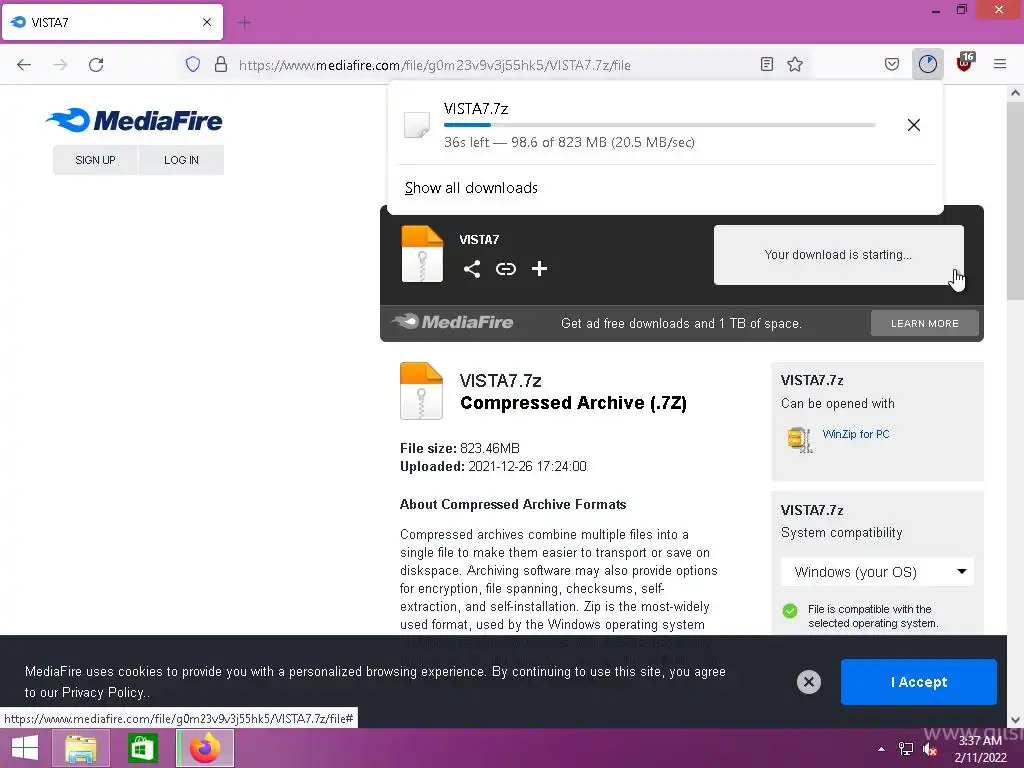Image resolution: width=1024 pixels, height=768 pixels.
Task: Cancel the VISTA7.7z download
Action: click(914, 125)
